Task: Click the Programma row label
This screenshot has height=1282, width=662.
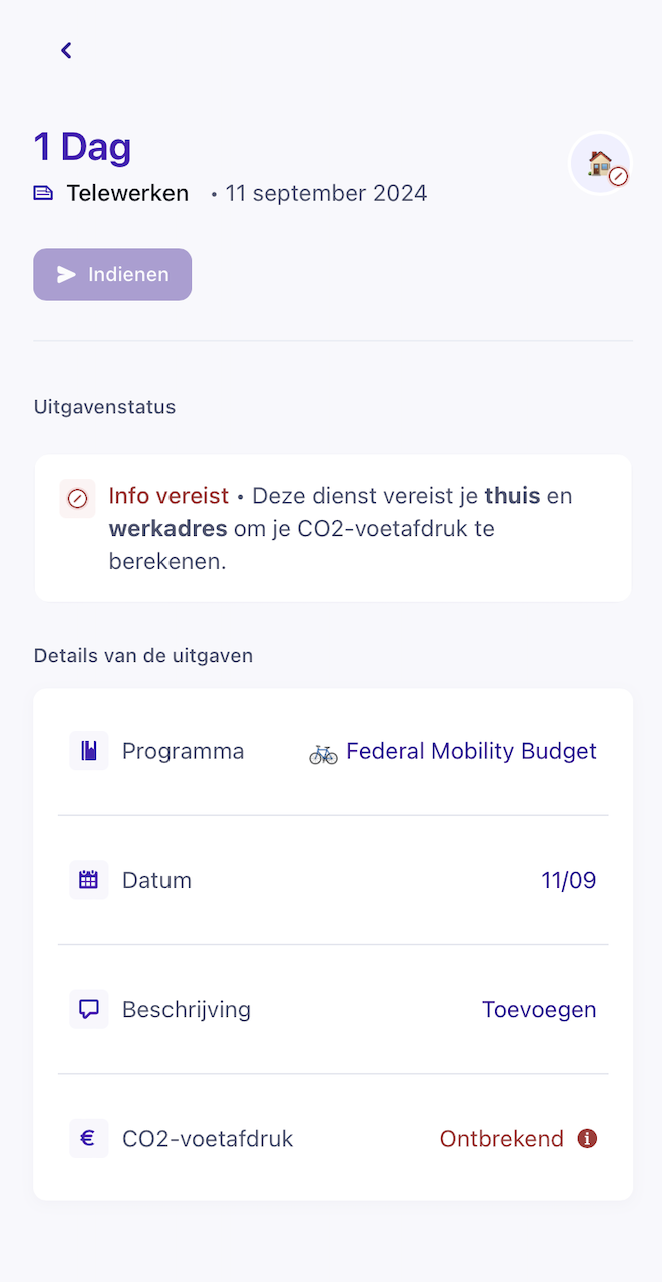Action: (183, 751)
